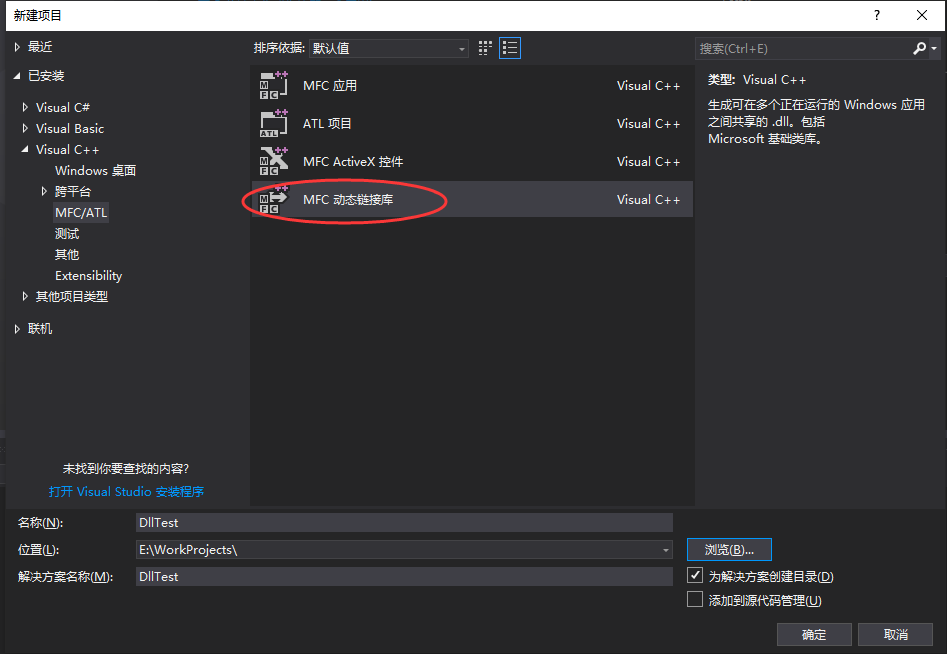Viewport: 947px width, 654px height.
Task: Select the MFC 应用 template name
Action: (x=330, y=86)
